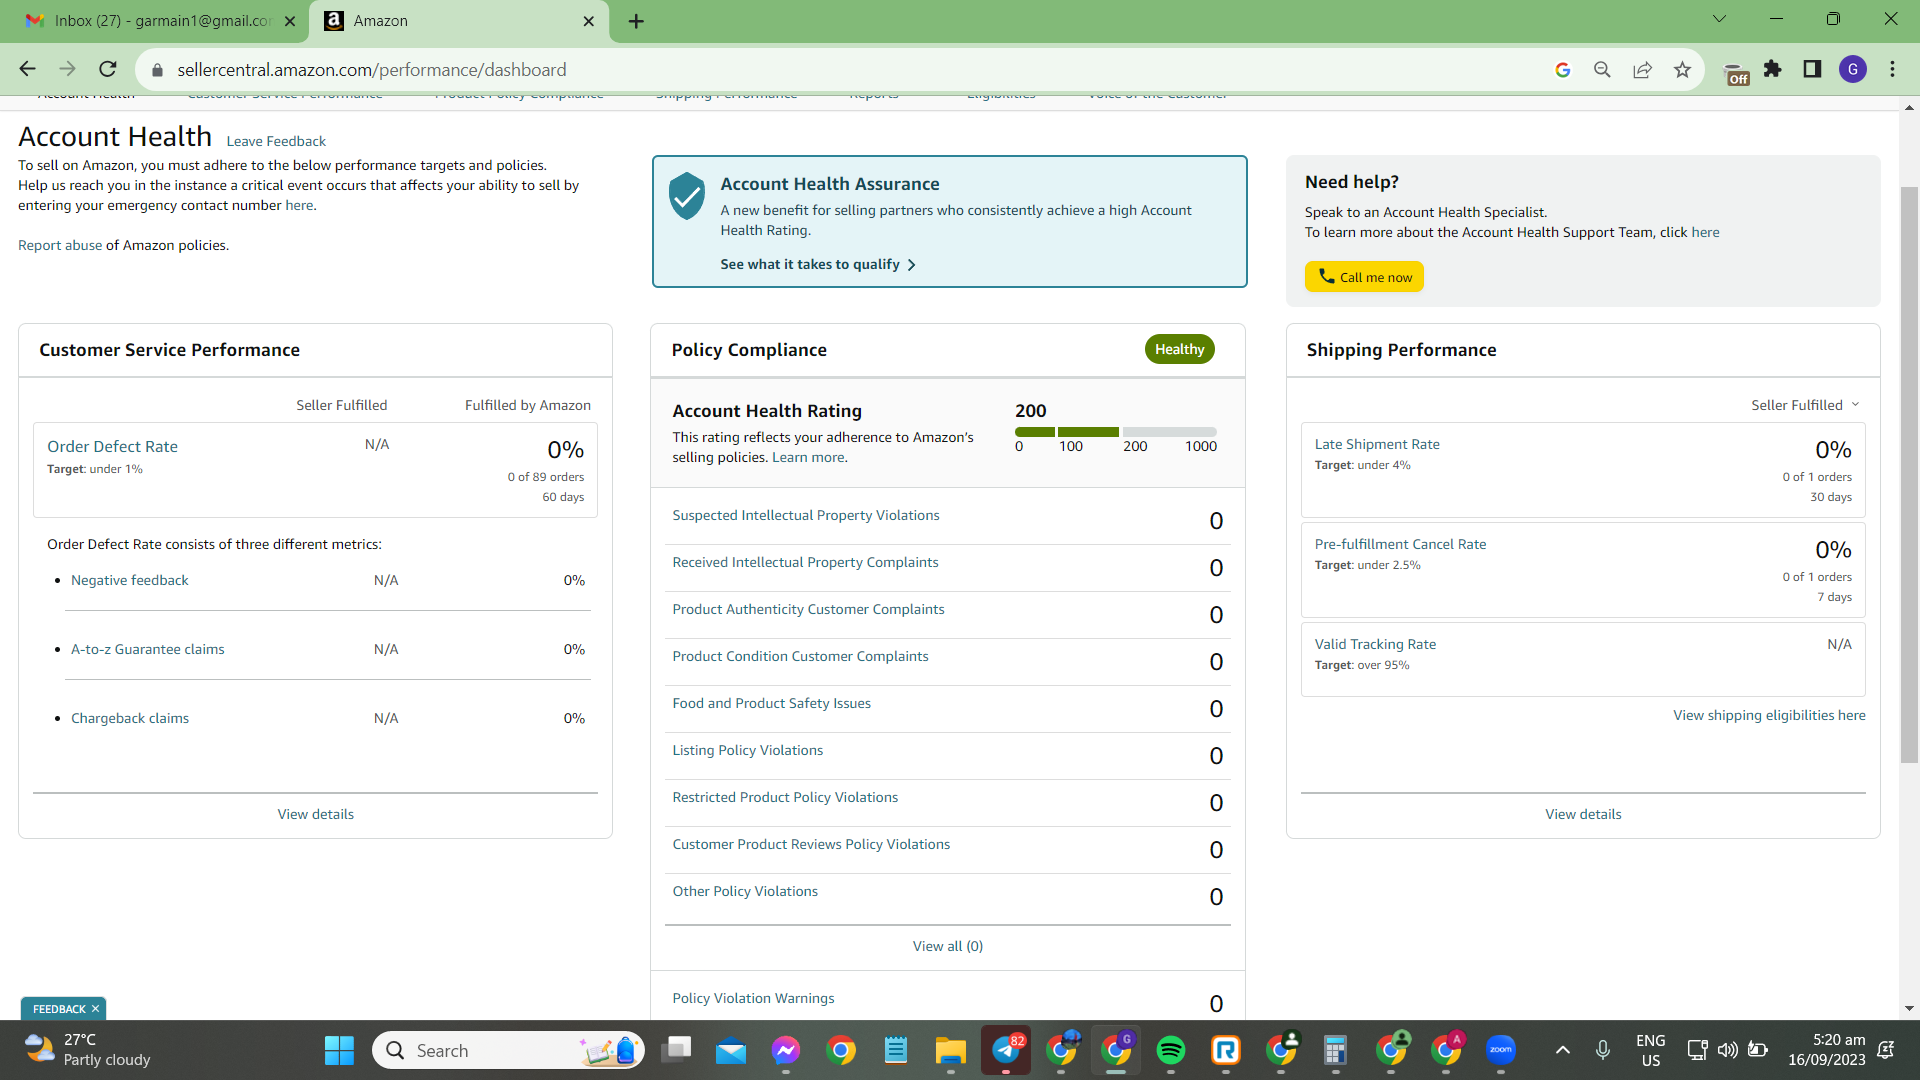Open Suspected Intellectual Property Violations
1920x1080 pixels.
point(806,515)
